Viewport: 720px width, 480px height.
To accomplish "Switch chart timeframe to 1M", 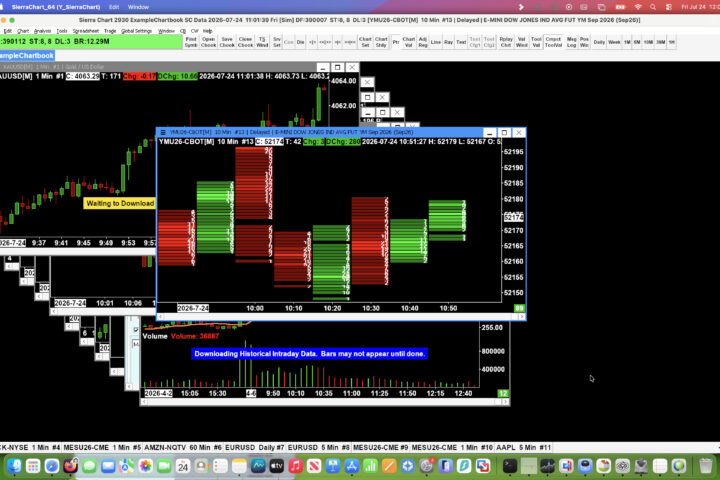I will coord(627,42).
